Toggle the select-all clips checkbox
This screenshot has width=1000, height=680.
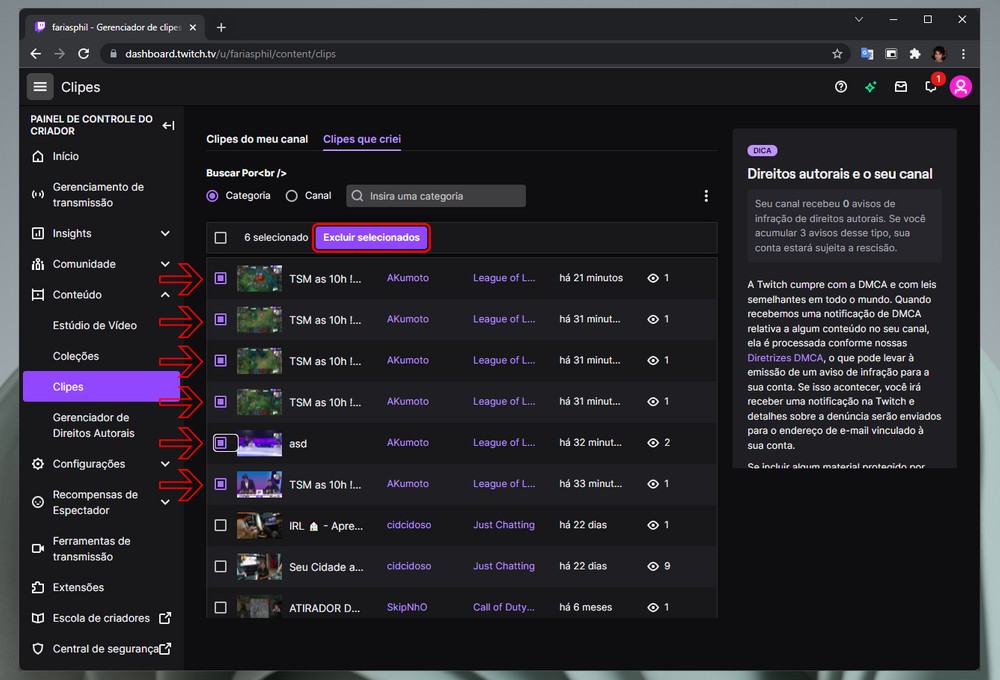221,238
